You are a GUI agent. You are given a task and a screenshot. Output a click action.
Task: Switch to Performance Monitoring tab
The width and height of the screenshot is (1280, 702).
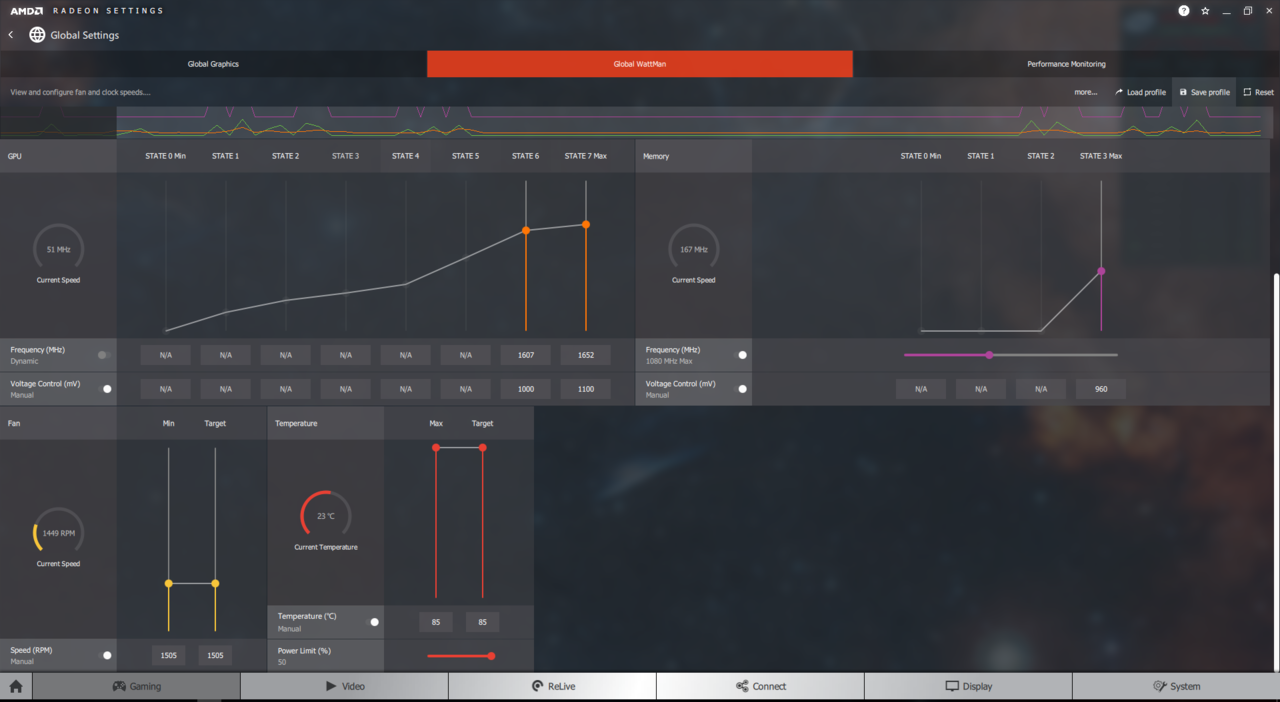pos(1066,64)
